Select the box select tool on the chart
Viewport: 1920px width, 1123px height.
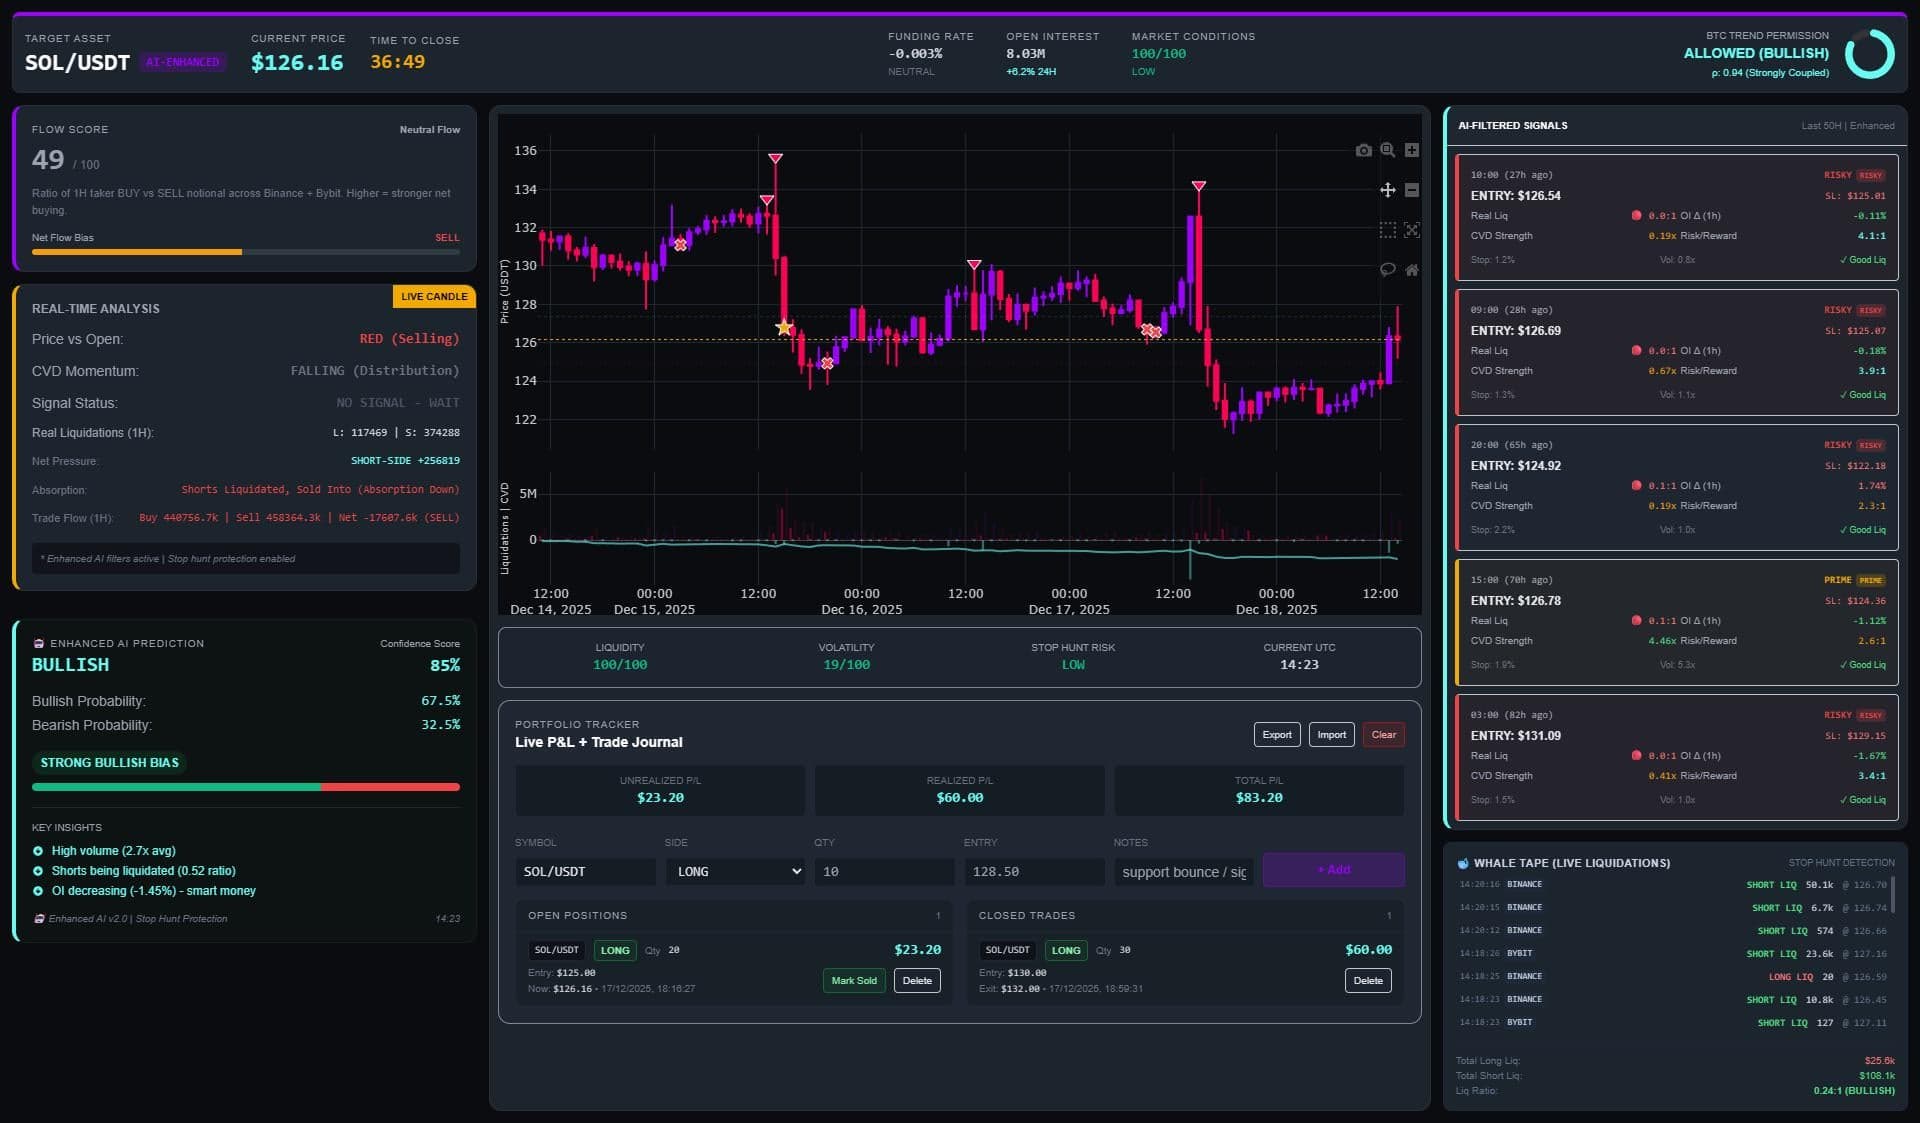click(x=1387, y=229)
